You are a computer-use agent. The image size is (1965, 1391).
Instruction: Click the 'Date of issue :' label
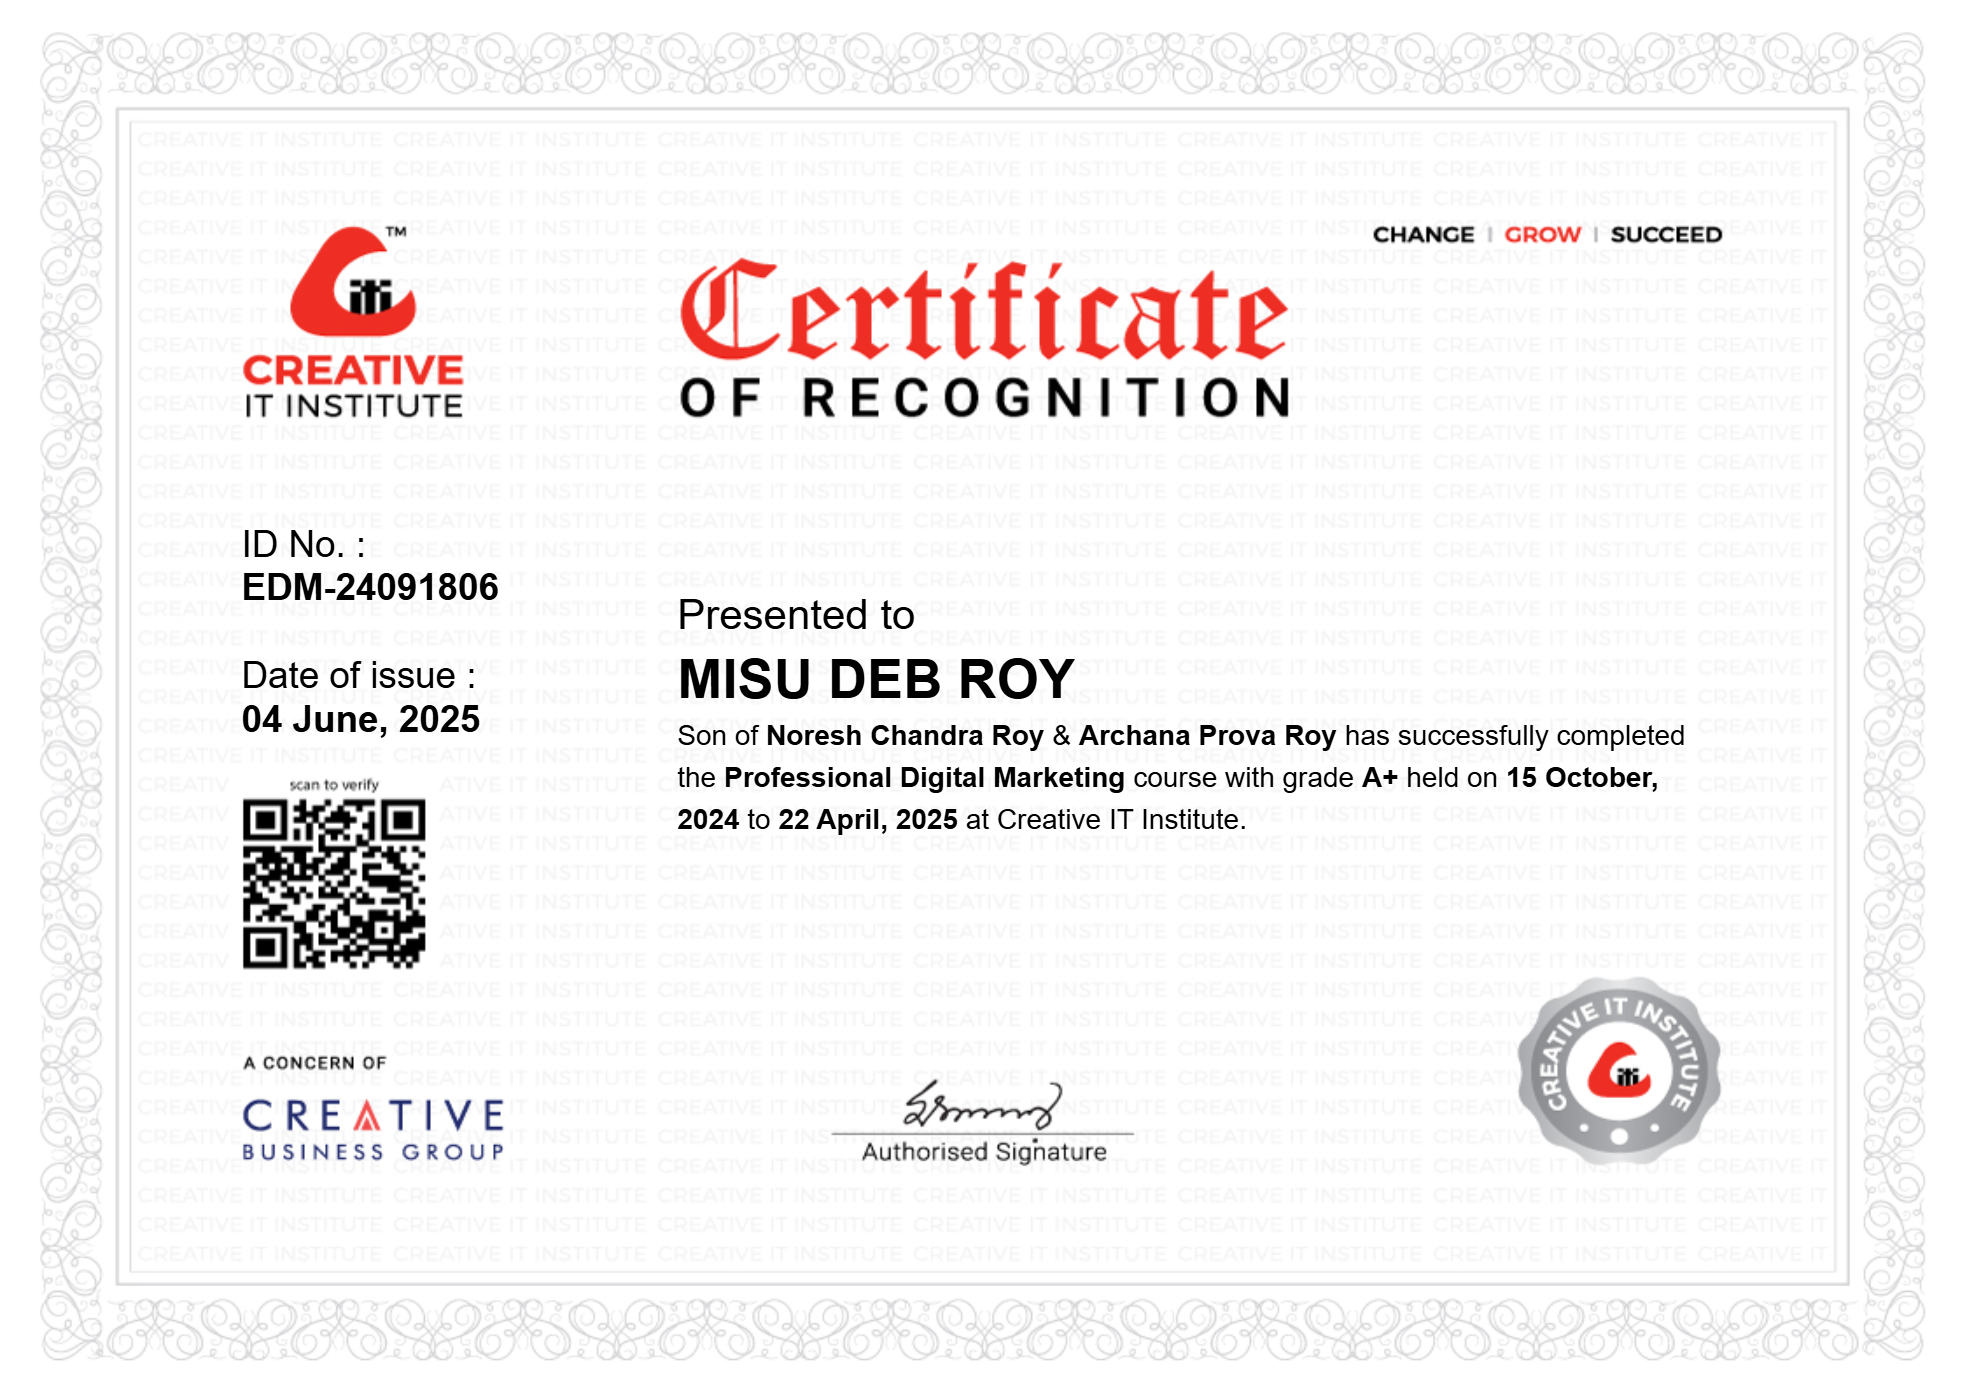click(359, 676)
